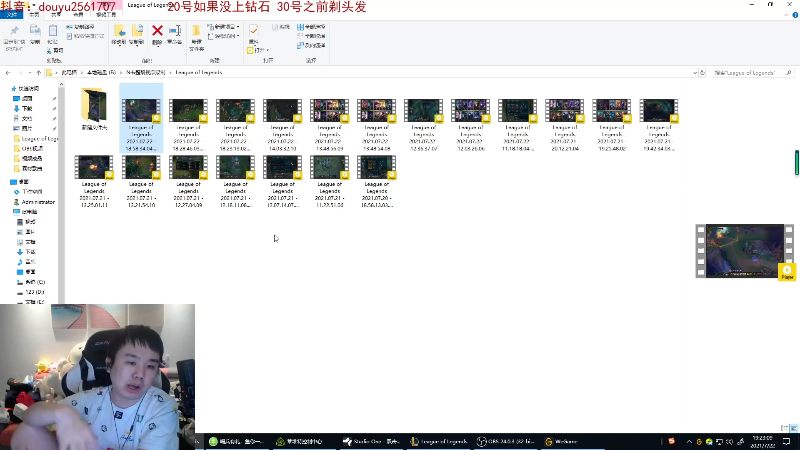Viewport: 800px width, 450px height.
Task: Click the Back navigation arrow
Action: point(8,73)
